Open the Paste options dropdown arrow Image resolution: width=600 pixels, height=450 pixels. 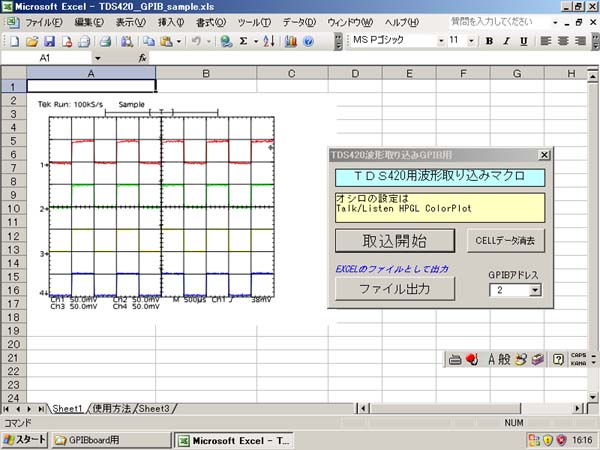178,41
